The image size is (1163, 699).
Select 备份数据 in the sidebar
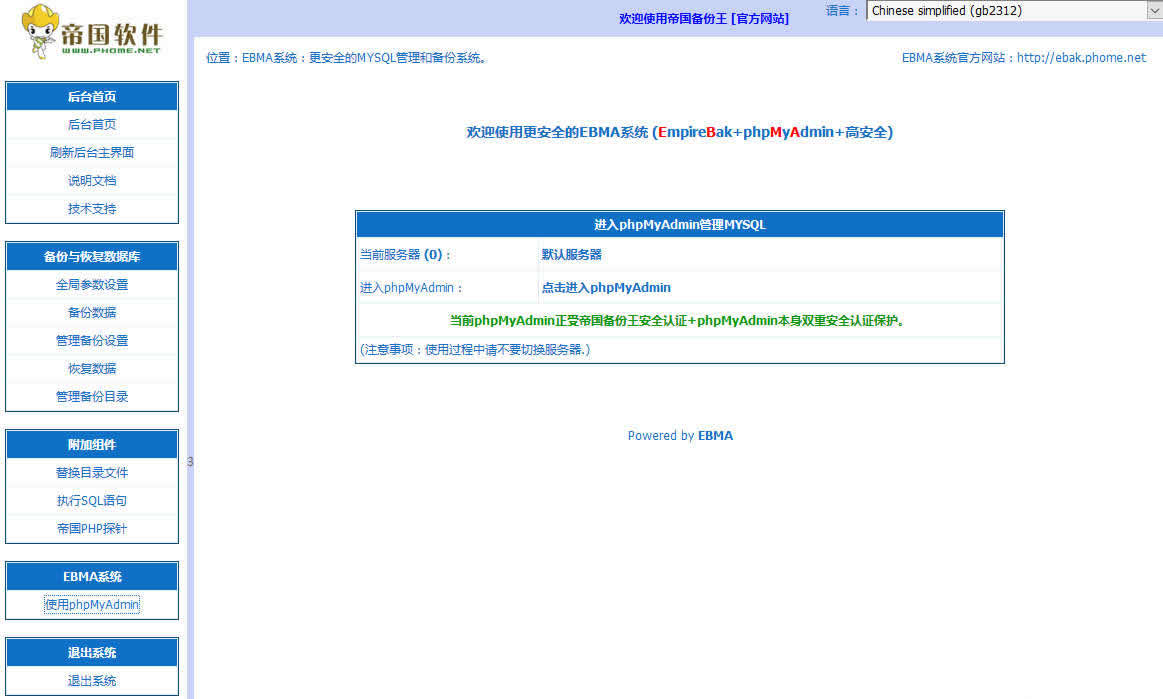pyautogui.click(x=92, y=312)
